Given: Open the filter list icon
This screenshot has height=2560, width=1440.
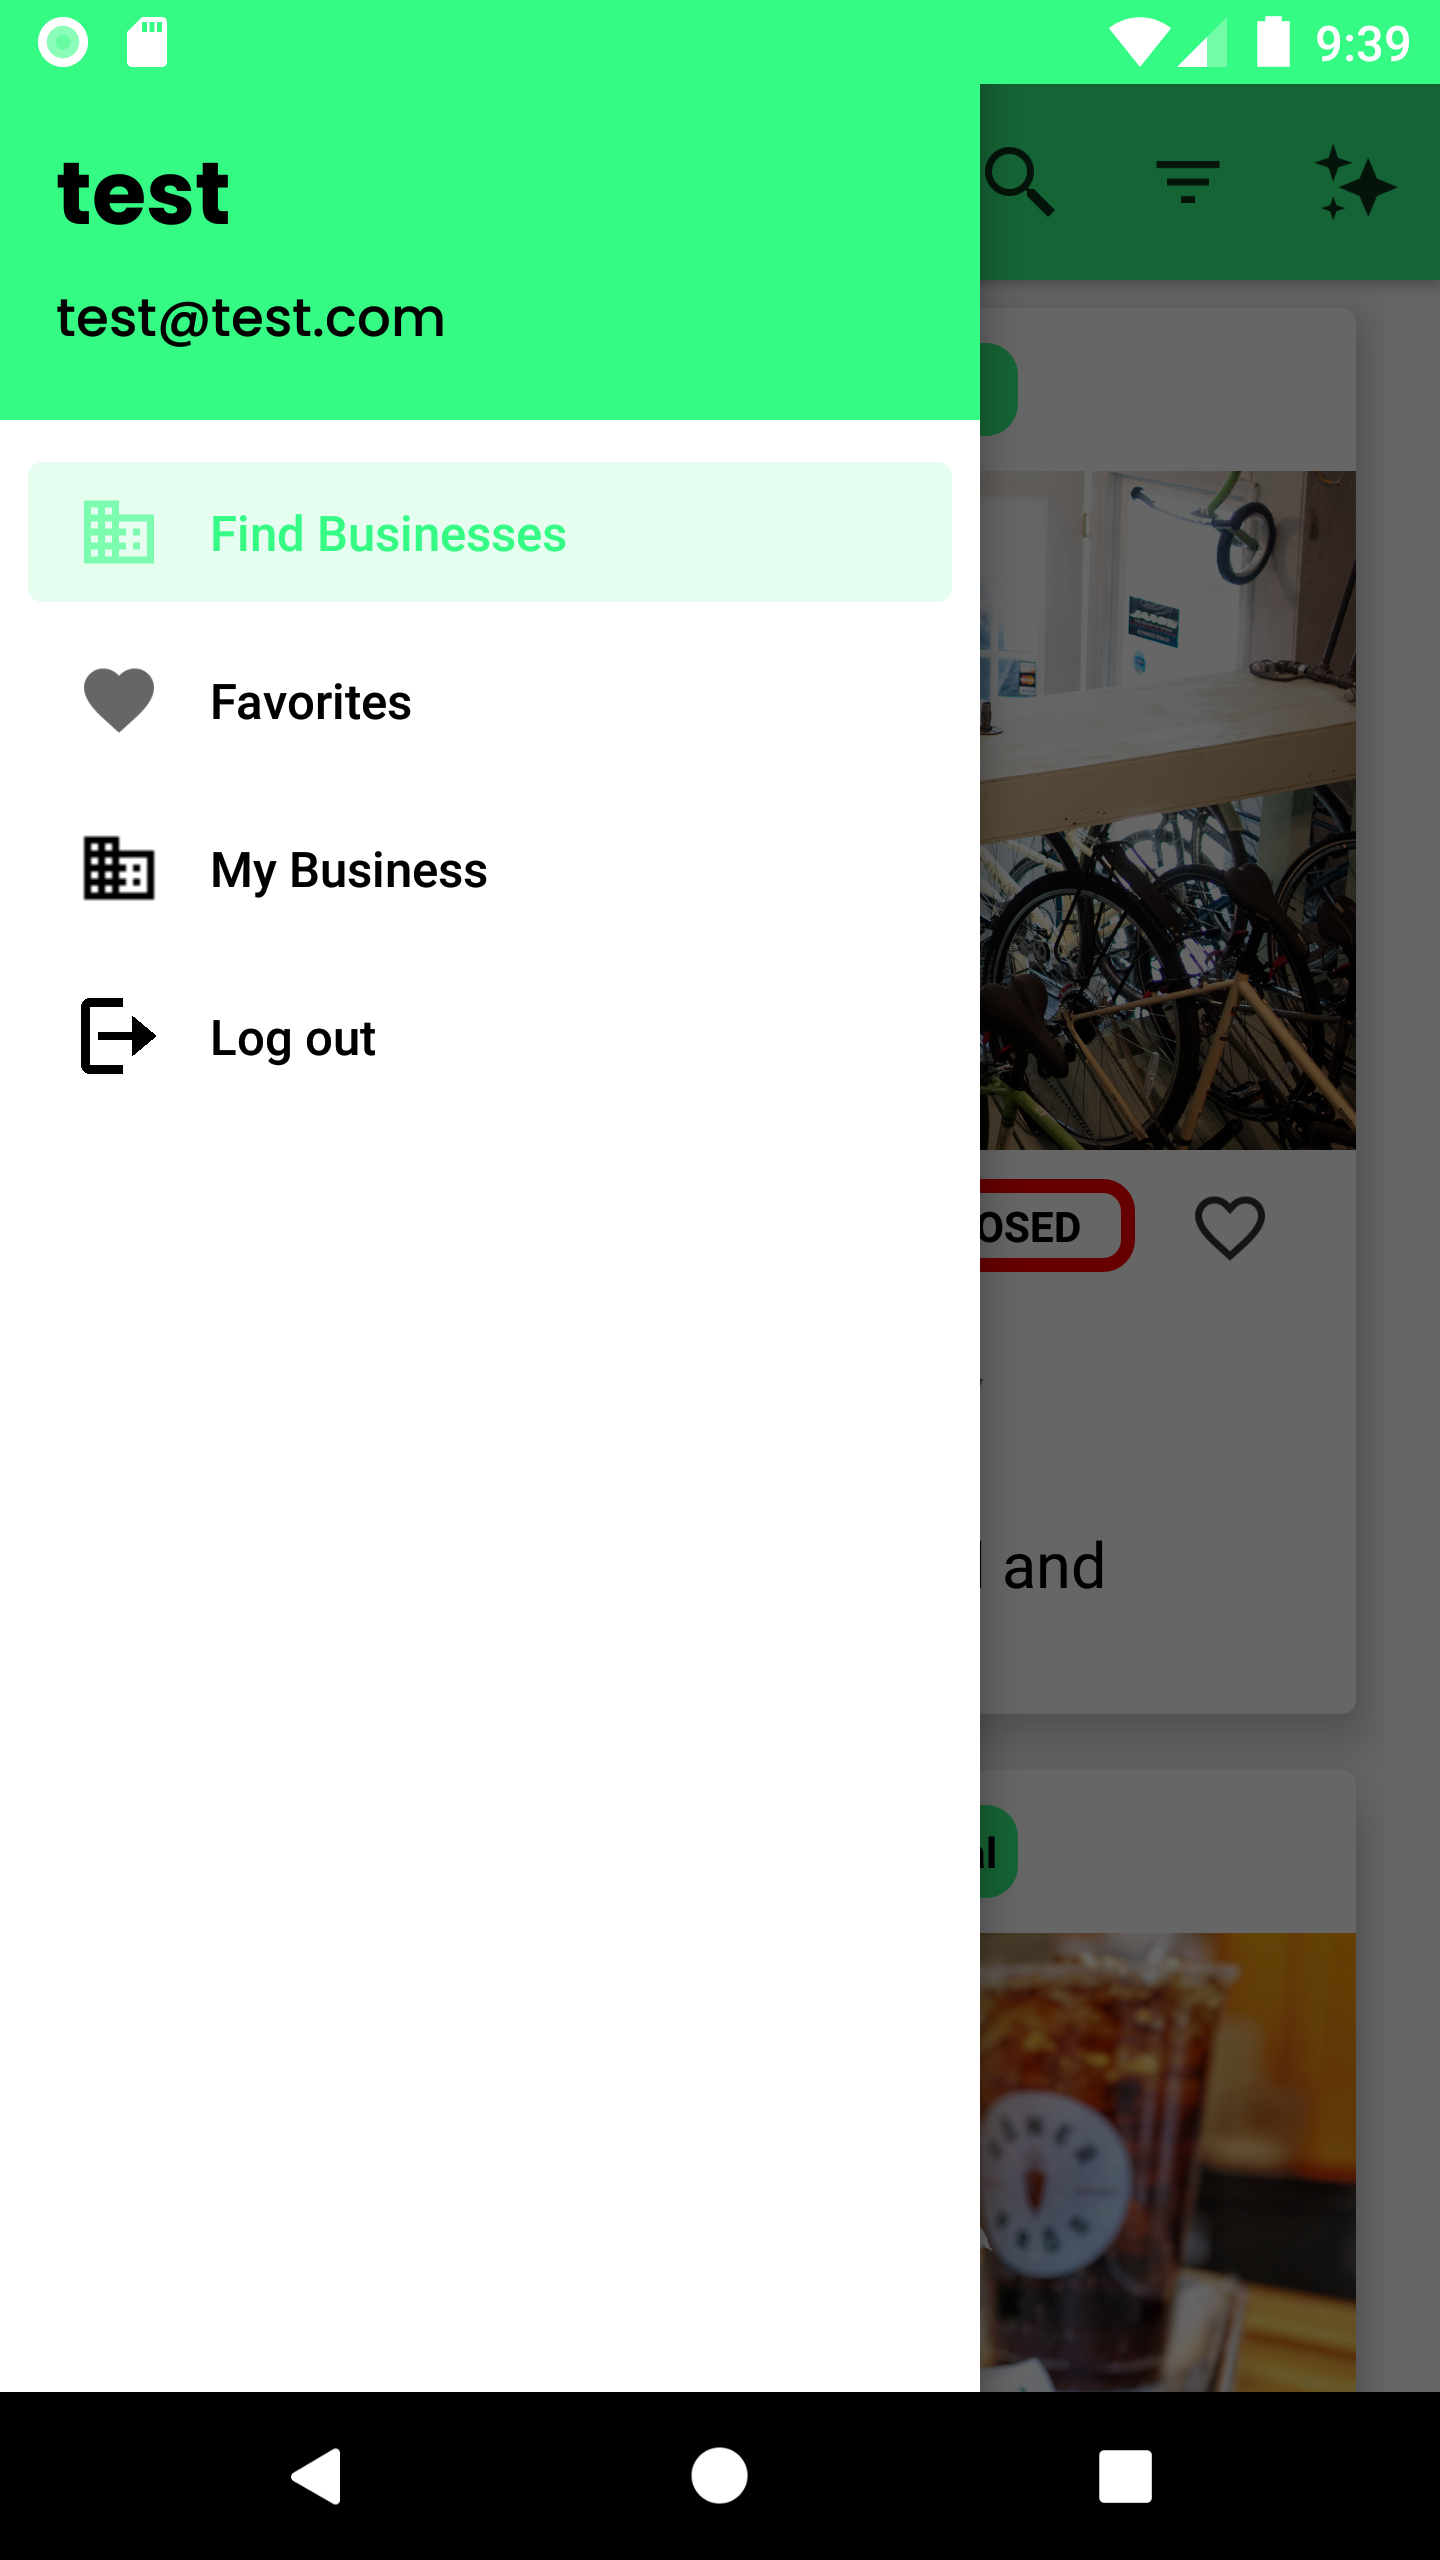Looking at the screenshot, I should tap(1187, 182).
